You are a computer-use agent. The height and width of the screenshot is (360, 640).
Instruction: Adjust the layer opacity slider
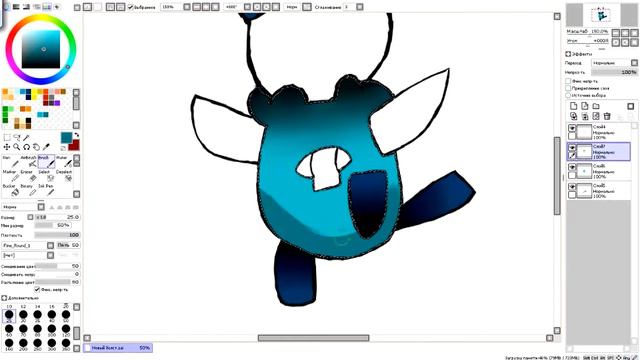[x=614, y=72]
